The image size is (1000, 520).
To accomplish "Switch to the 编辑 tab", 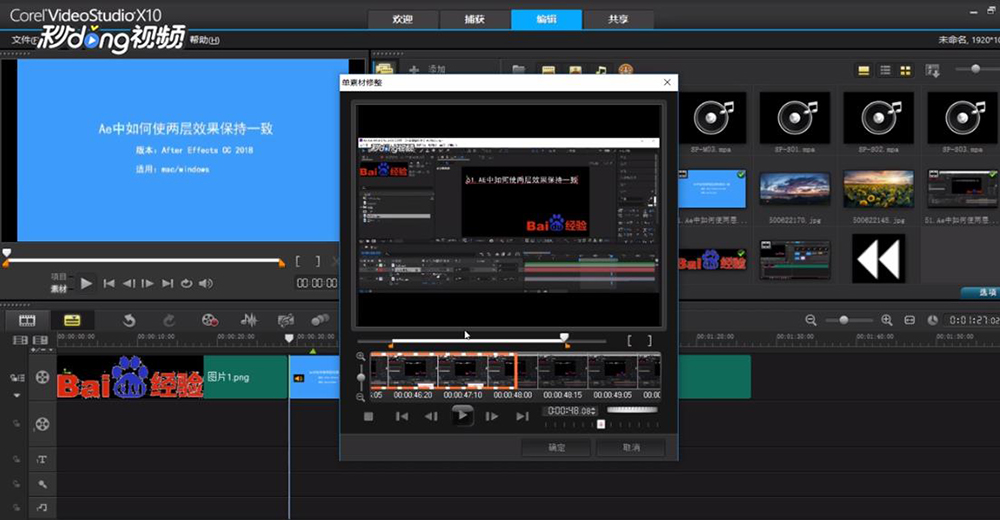I will pyautogui.click(x=547, y=19).
